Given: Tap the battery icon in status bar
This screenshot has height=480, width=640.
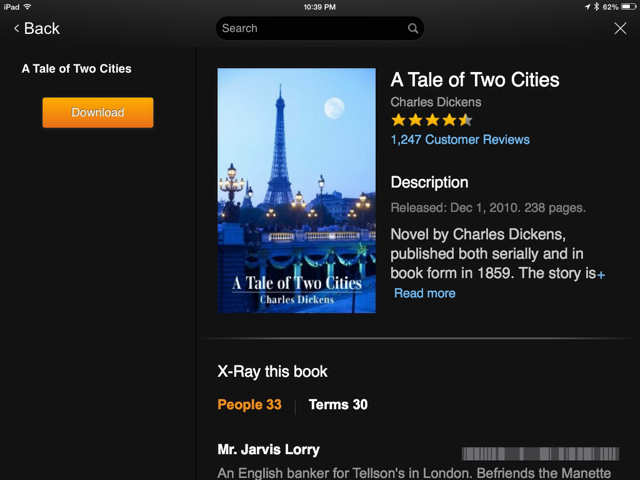Looking at the screenshot, I should point(628,7).
